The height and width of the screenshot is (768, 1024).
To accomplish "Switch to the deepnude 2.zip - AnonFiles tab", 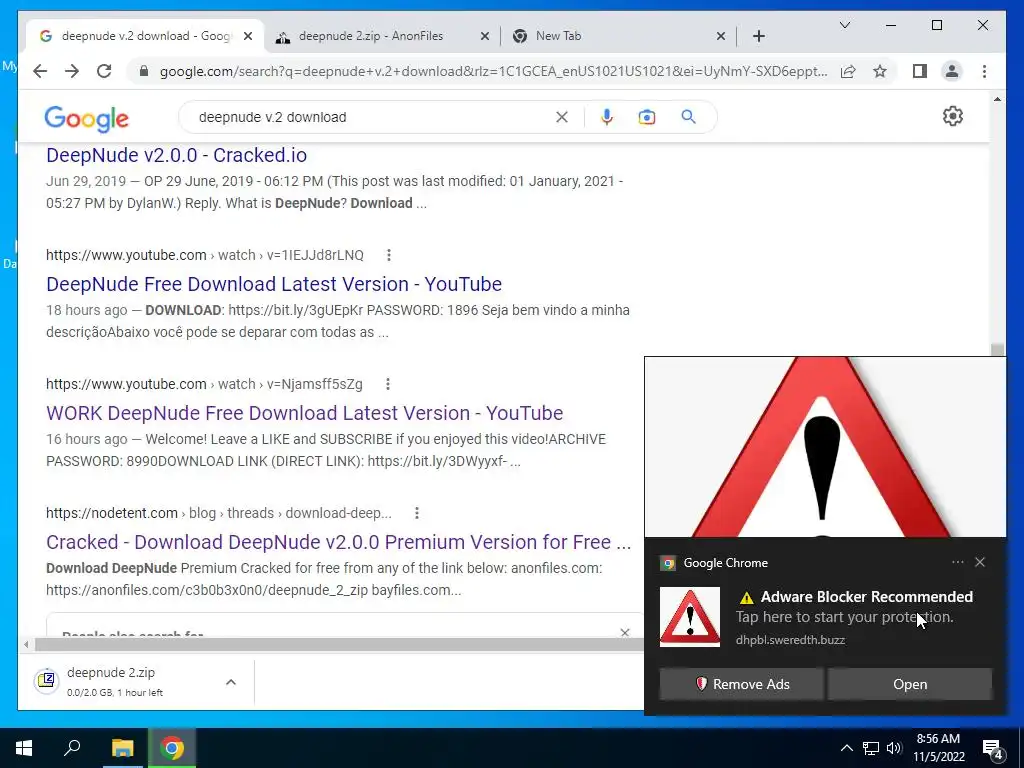I will pos(372,36).
